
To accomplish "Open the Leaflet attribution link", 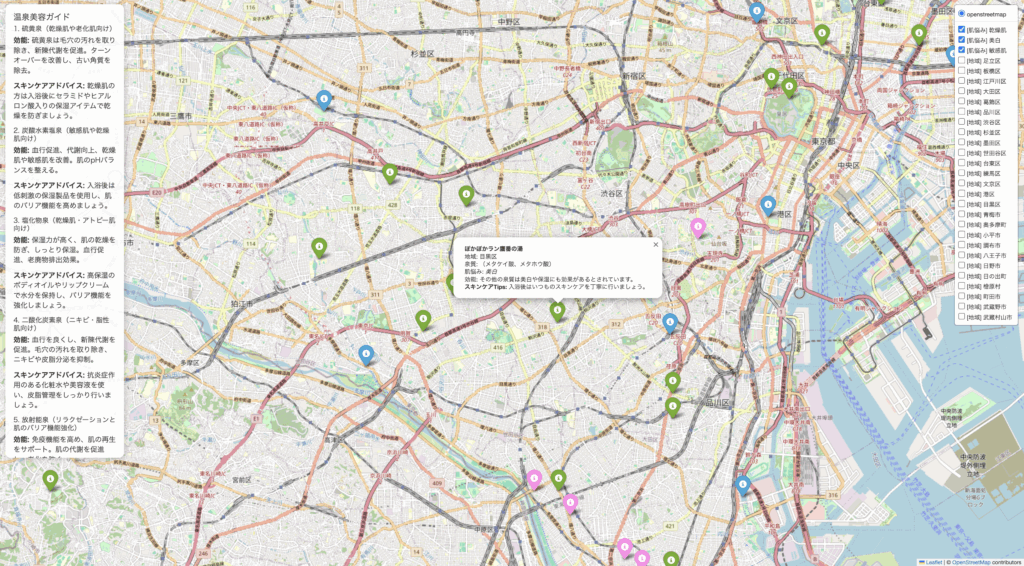I will pos(932,561).
